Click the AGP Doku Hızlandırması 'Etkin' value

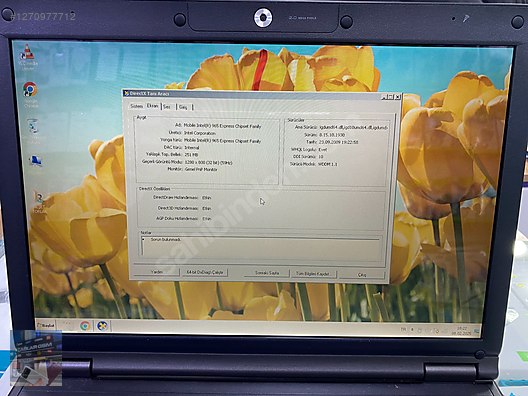tap(206, 219)
